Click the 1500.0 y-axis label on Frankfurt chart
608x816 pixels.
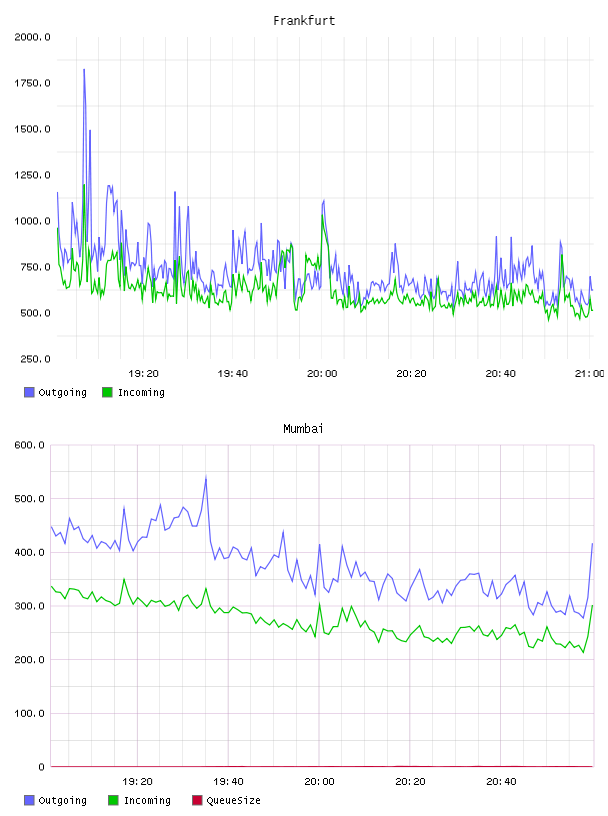[x=32, y=129]
